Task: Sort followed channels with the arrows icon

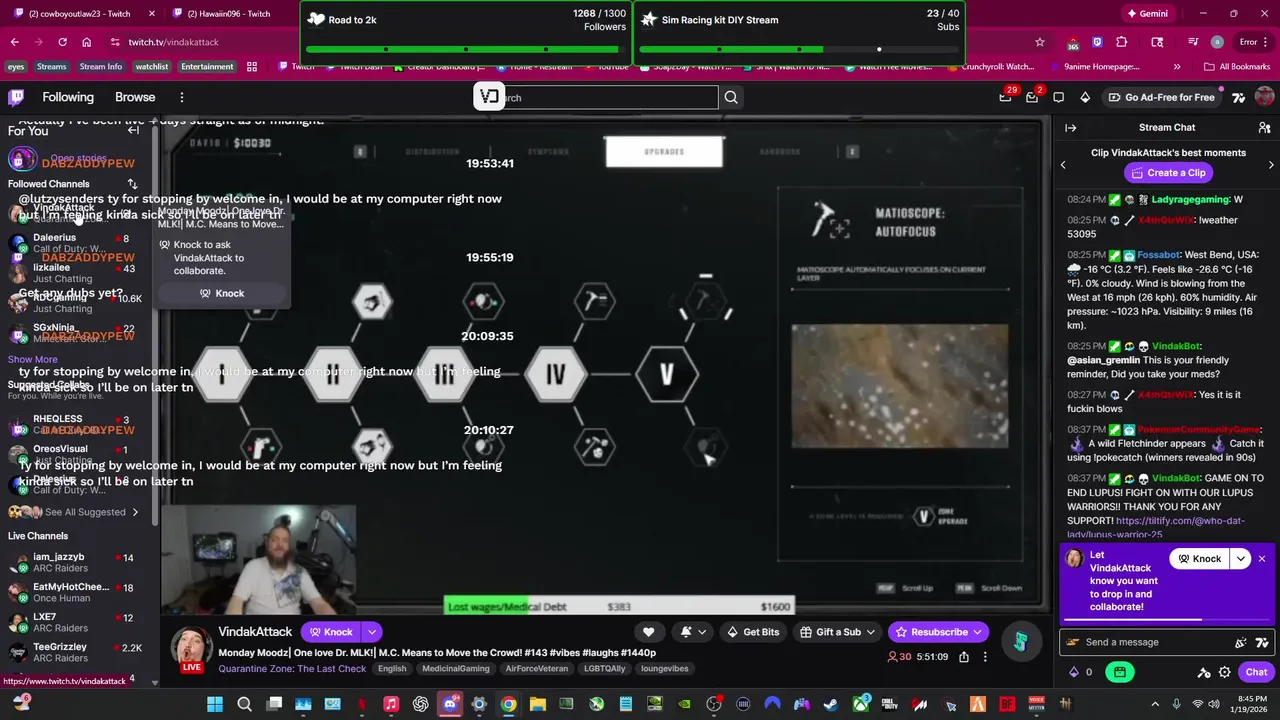Action: [132, 184]
